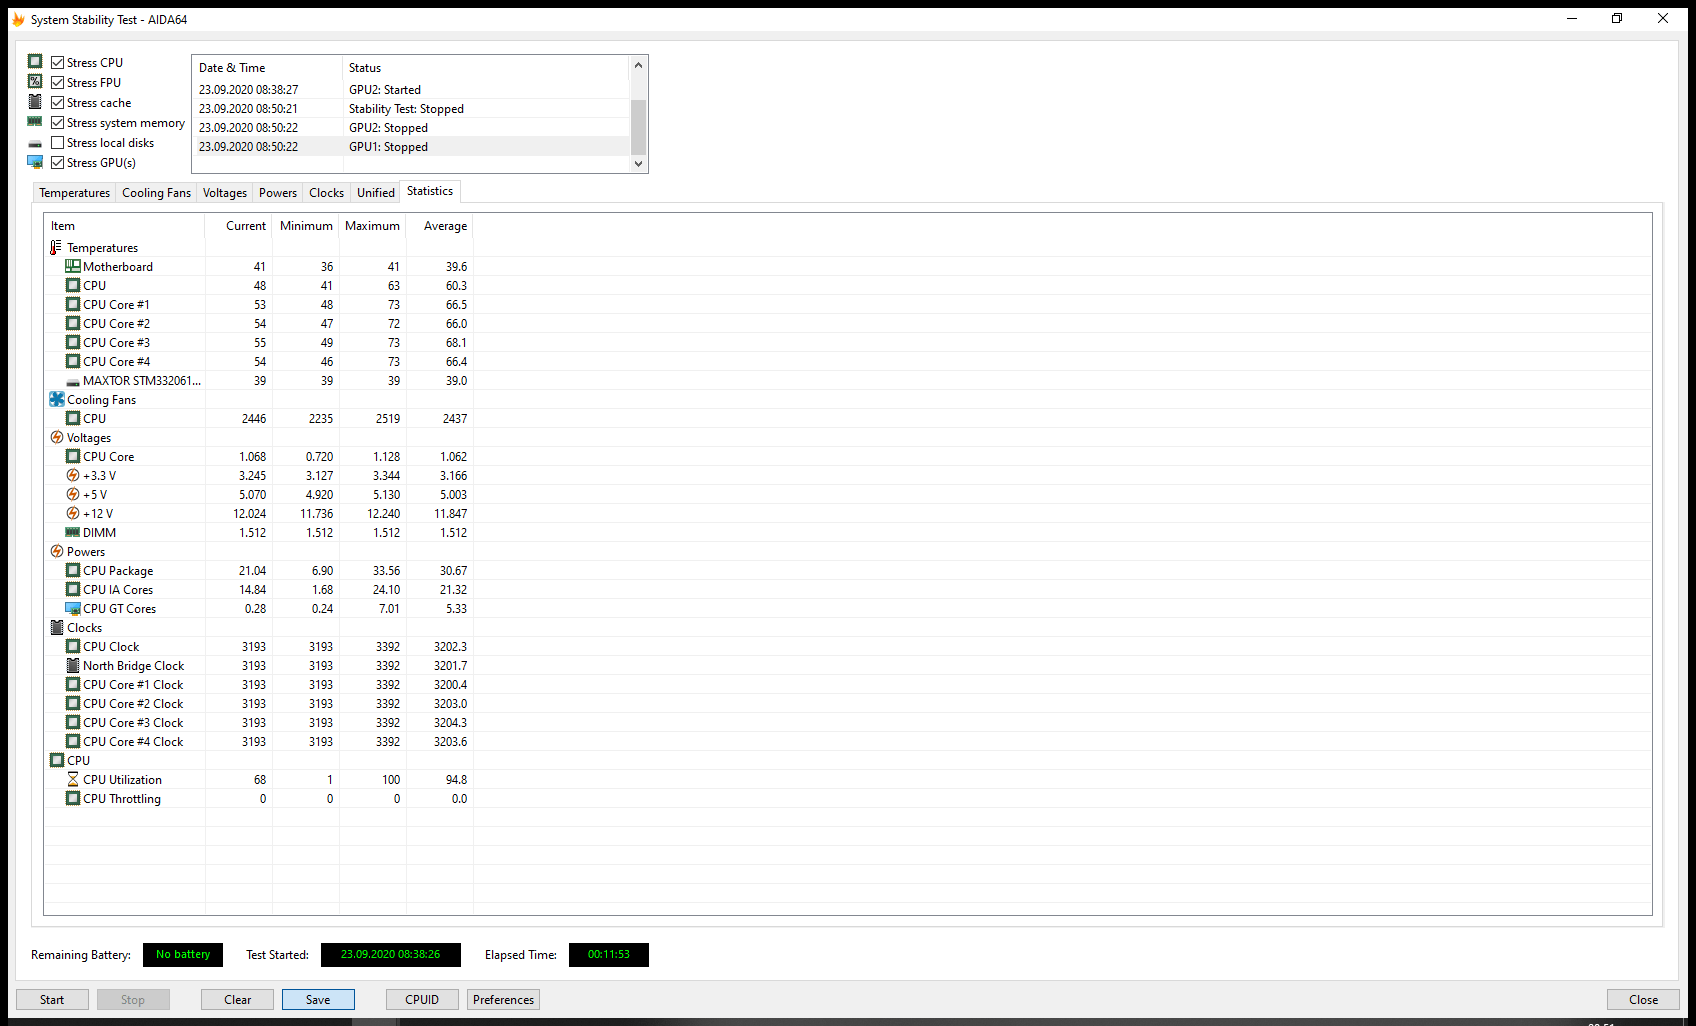This screenshot has width=1696, height=1026.
Task: Click the +5 V voltage icon
Action: click(73, 494)
